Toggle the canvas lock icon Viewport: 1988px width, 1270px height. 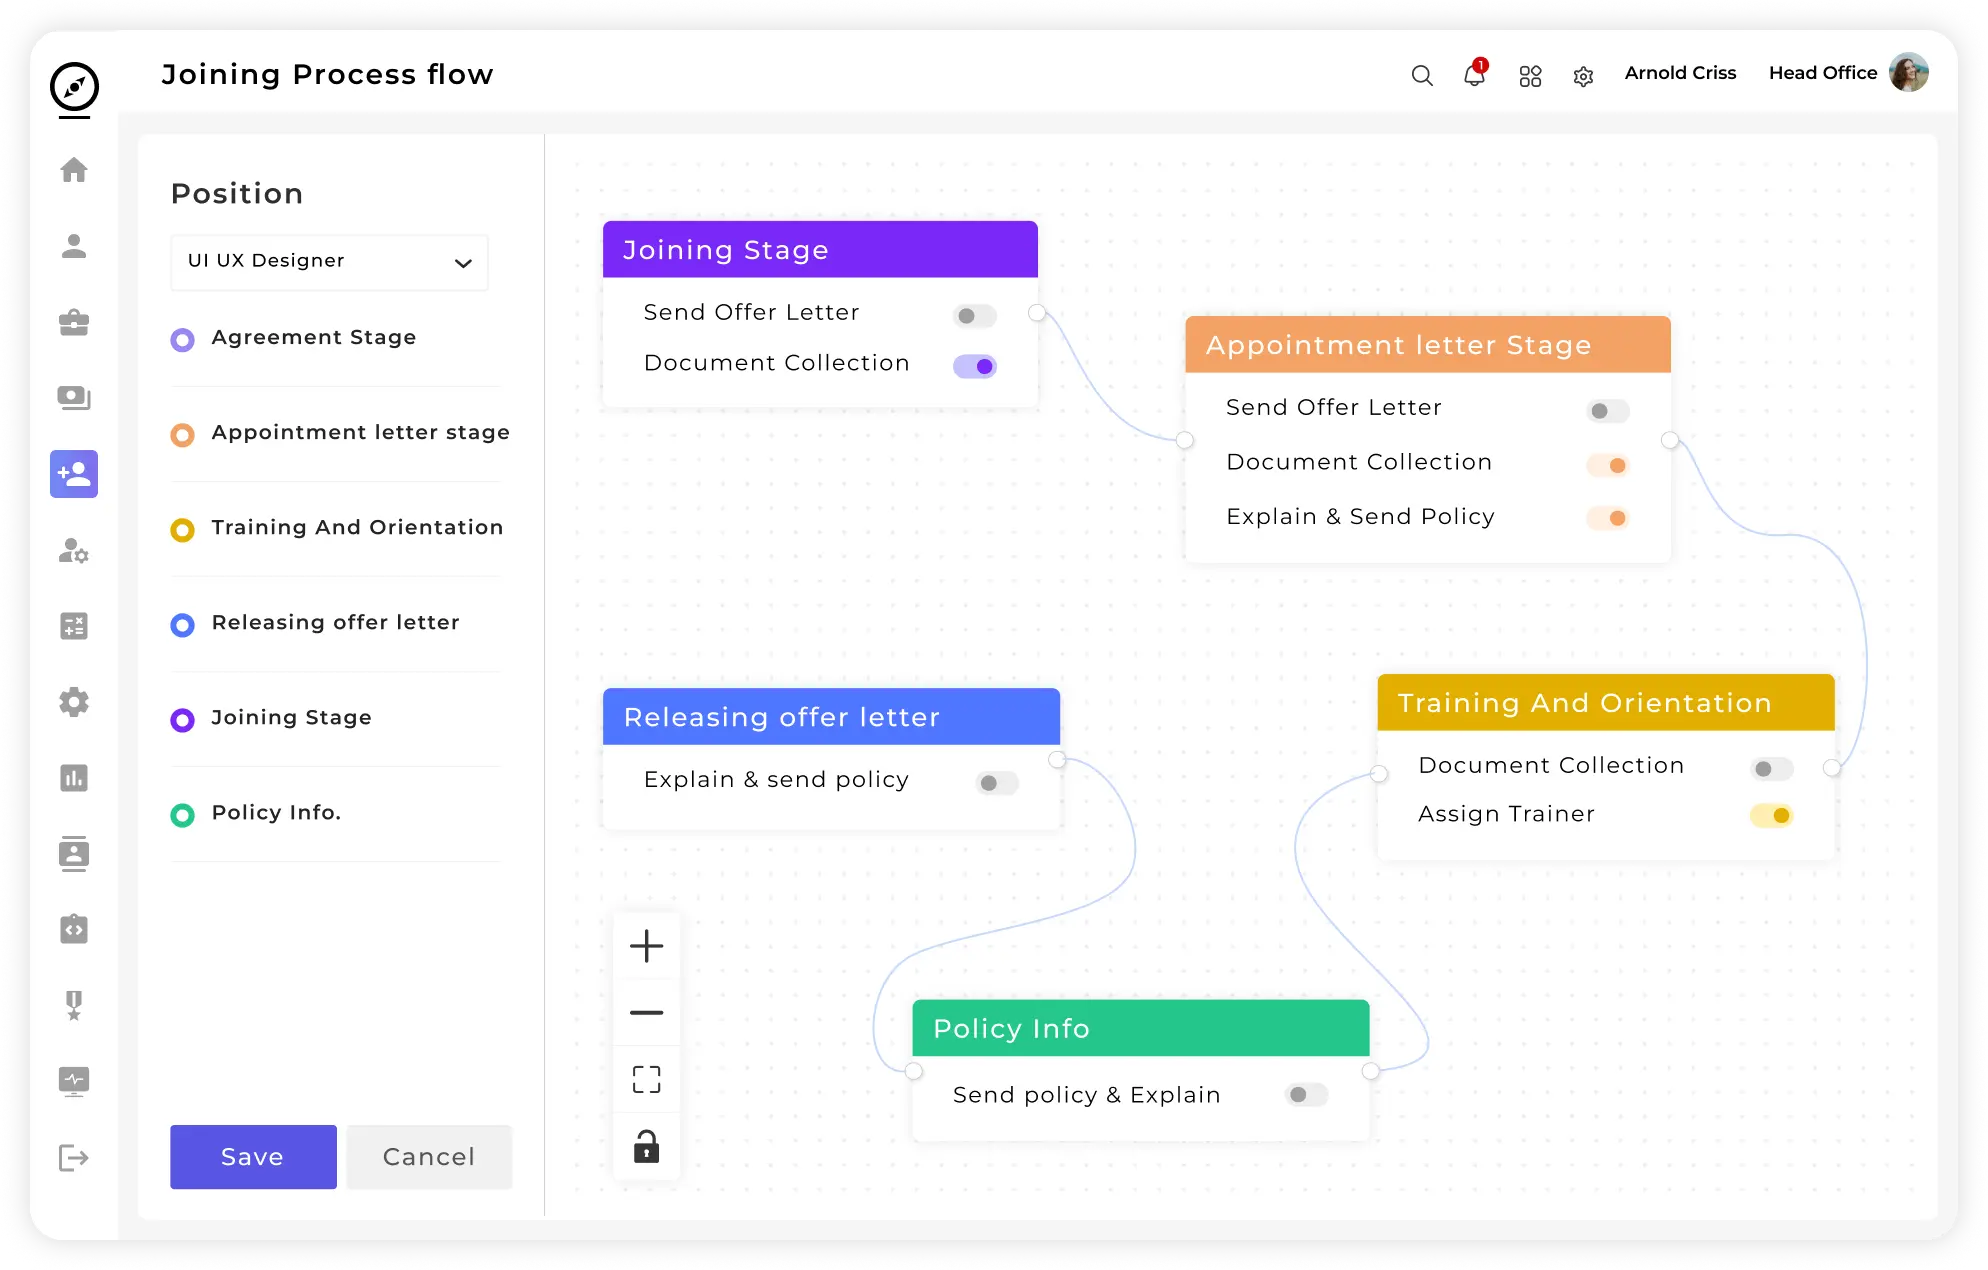point(646,1147)
